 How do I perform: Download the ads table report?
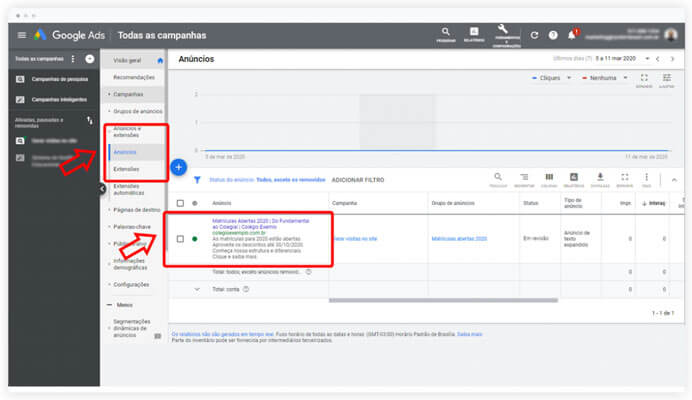[600, 177]
